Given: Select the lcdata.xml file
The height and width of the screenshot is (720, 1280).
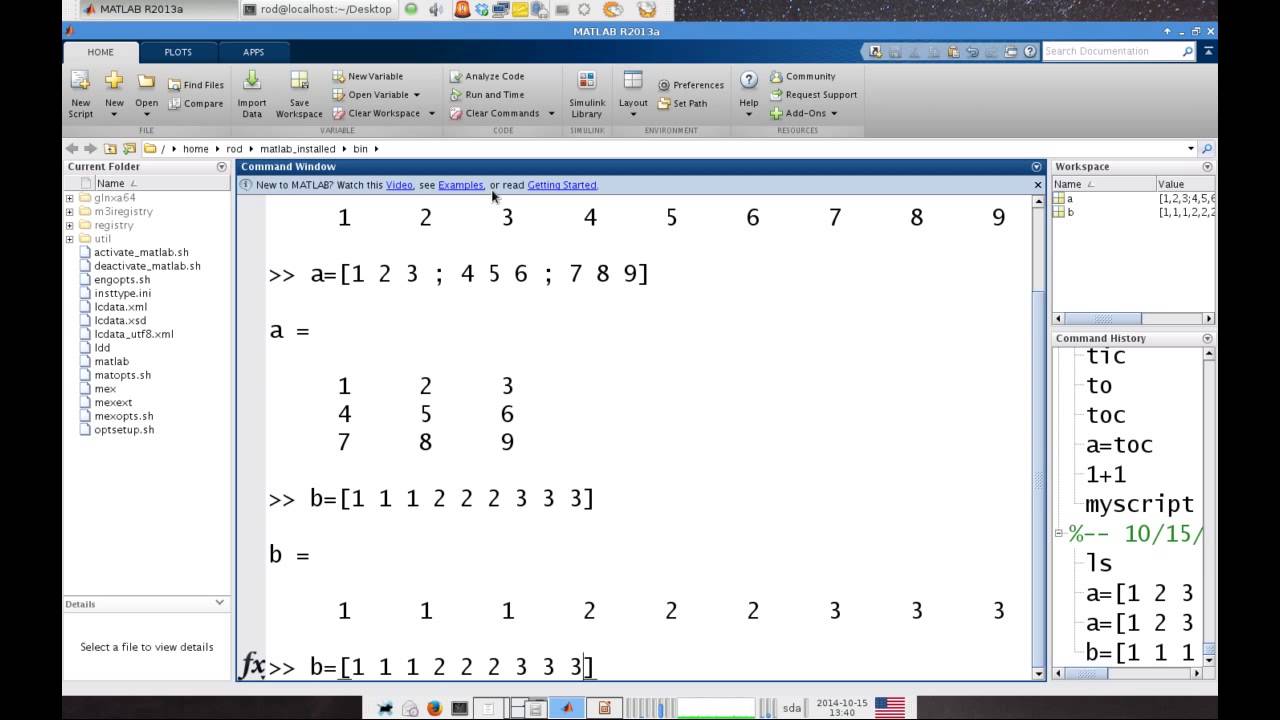Looking at the screenshot, I should pyautogui.click(x=120, y=307).
